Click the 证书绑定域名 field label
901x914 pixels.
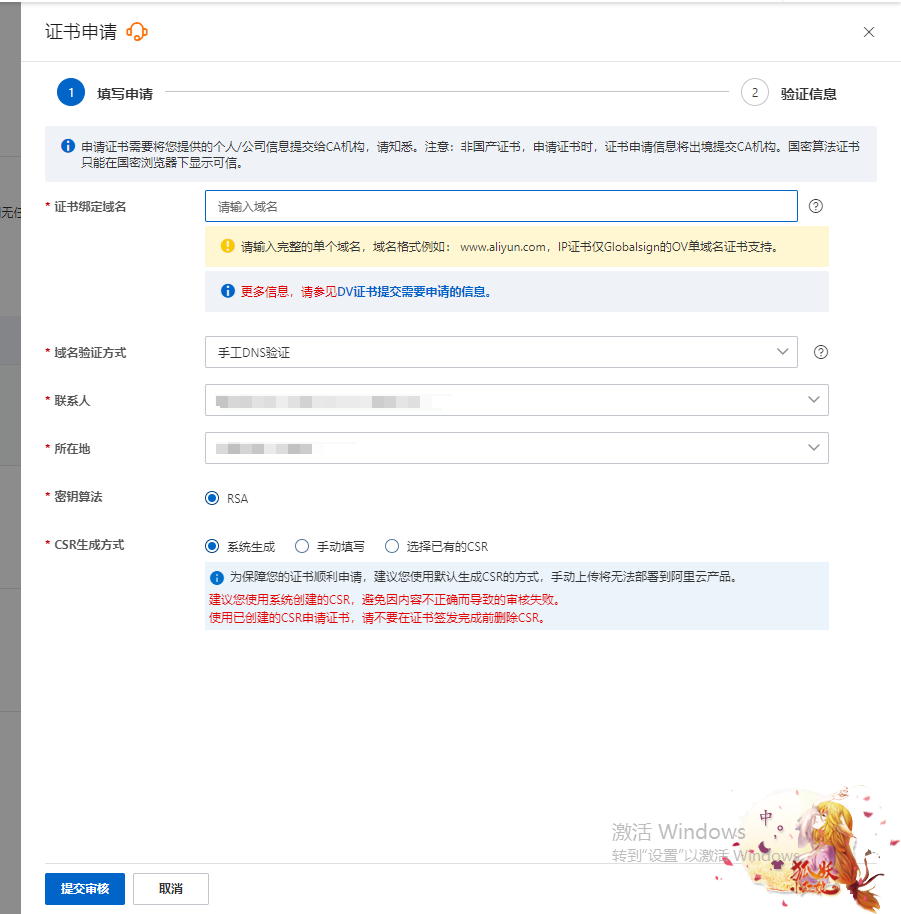90,206
